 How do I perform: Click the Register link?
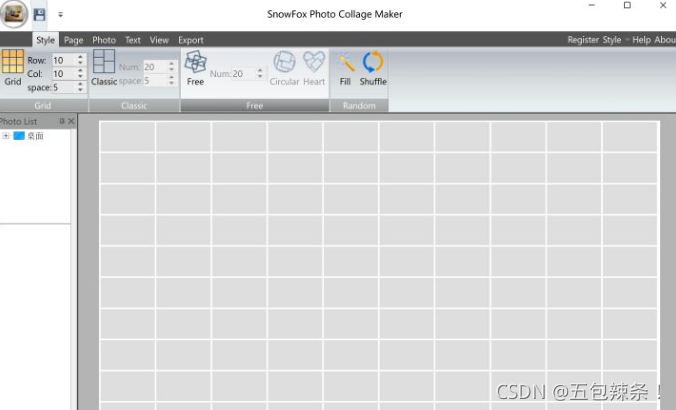coord(583,40)
